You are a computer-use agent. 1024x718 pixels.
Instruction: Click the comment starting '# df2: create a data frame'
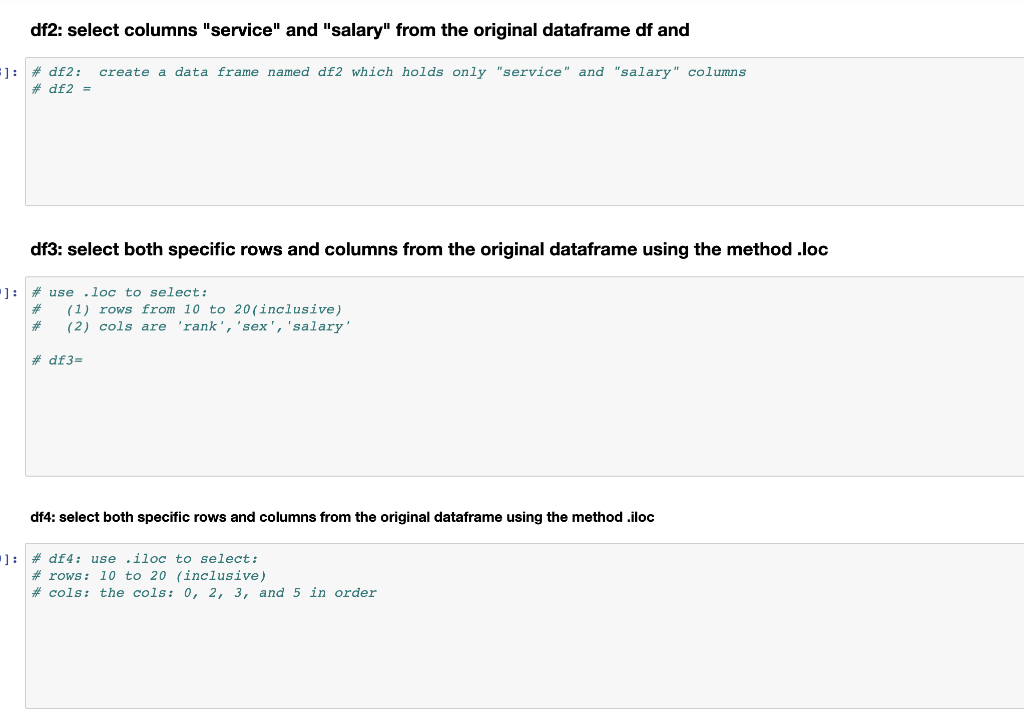tap(389, 71)
